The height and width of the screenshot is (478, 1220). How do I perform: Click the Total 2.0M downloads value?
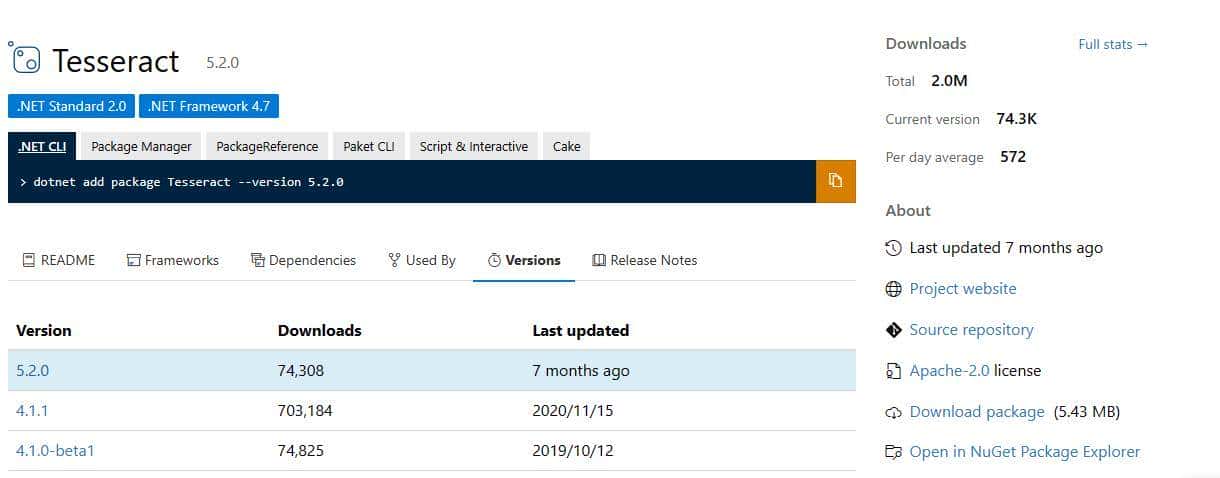pyautogui.click(x=949, y=81)
